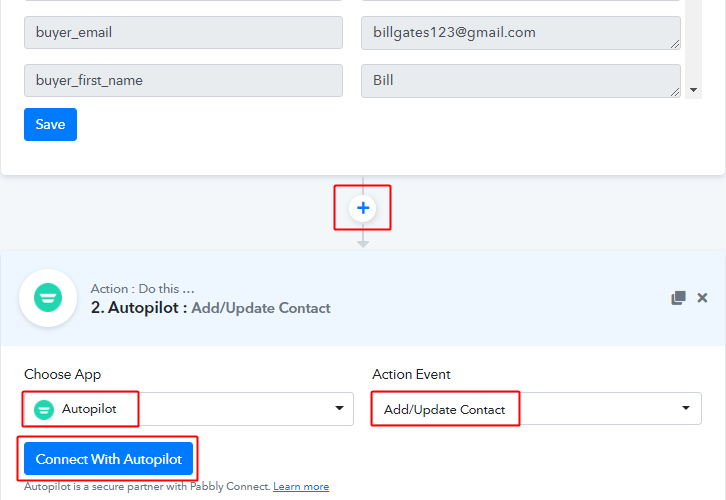
Task: Open the Learn more link
Action: click(x=301, y=487)
